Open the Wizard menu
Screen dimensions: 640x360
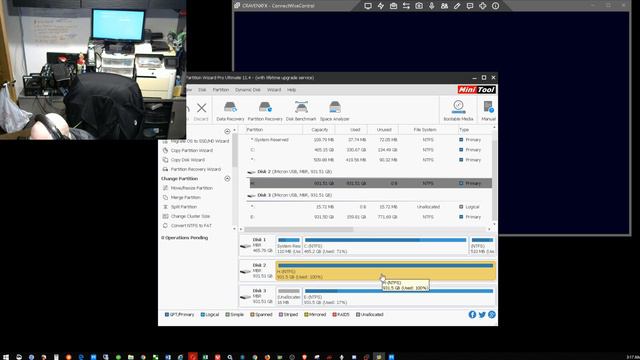tap(274, 90)
